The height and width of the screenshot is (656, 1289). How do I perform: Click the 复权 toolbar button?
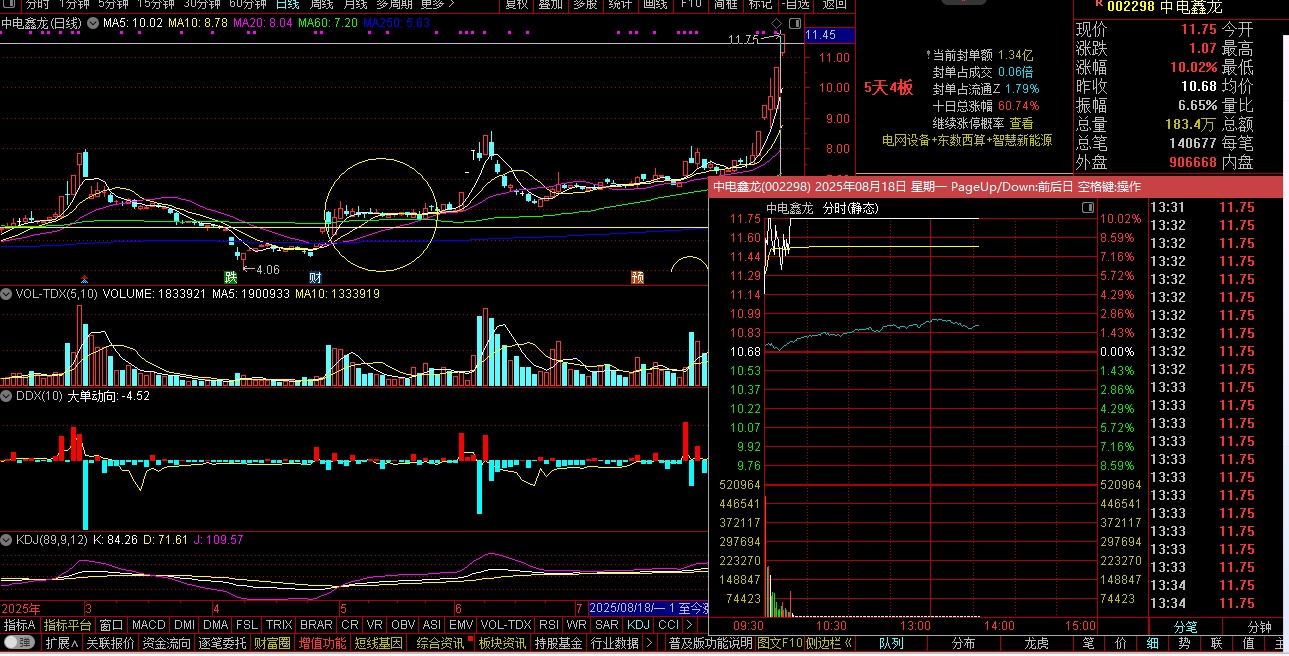tap(516, 4)
